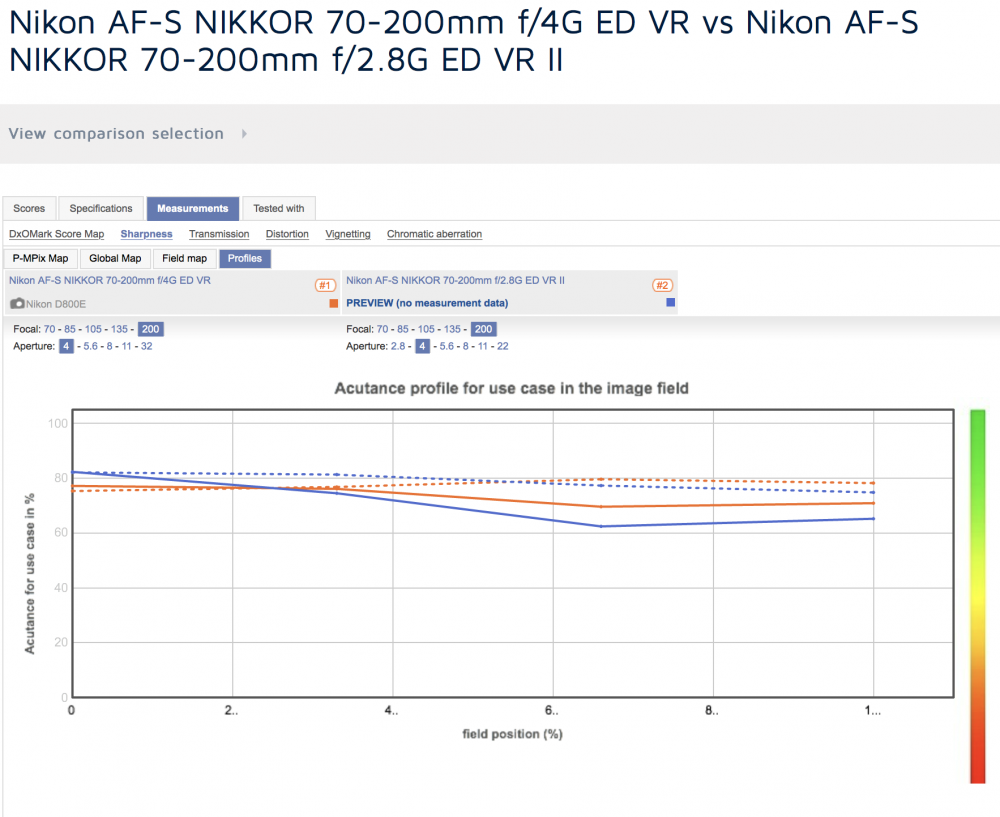
Task: Open the Field map view
Action: point(184,258)
